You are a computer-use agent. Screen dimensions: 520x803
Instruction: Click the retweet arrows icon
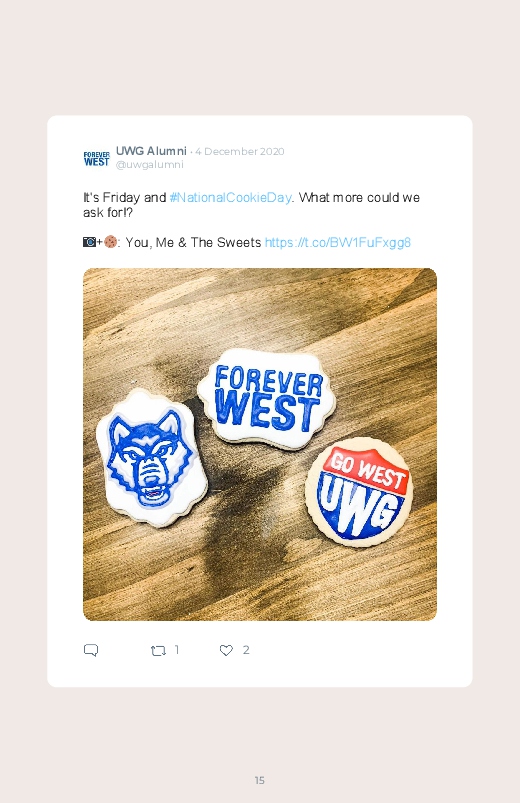pyautogui.click(x=158, y=651)
